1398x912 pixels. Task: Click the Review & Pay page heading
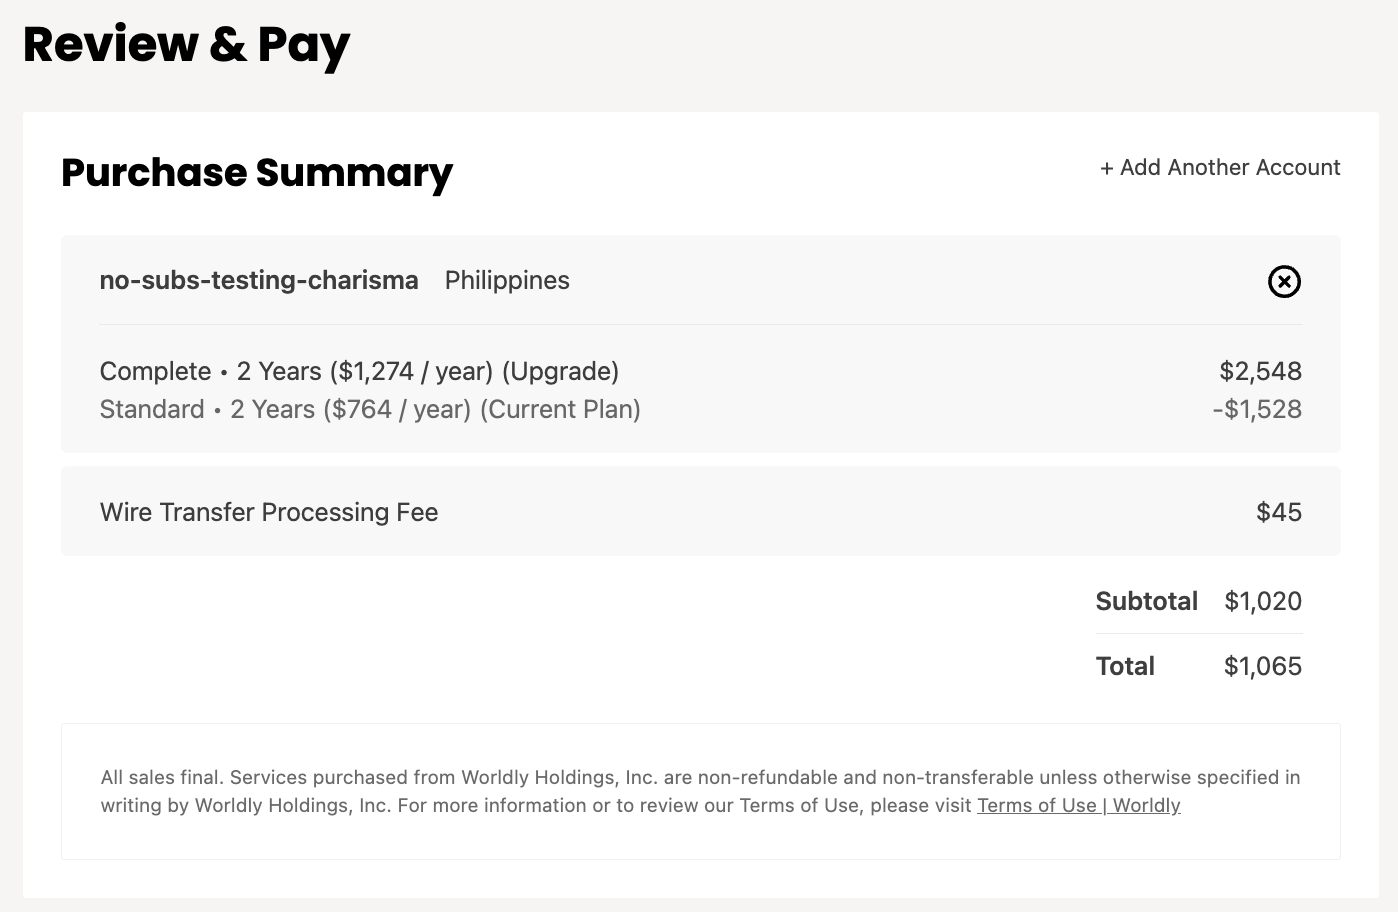(186, 45)
